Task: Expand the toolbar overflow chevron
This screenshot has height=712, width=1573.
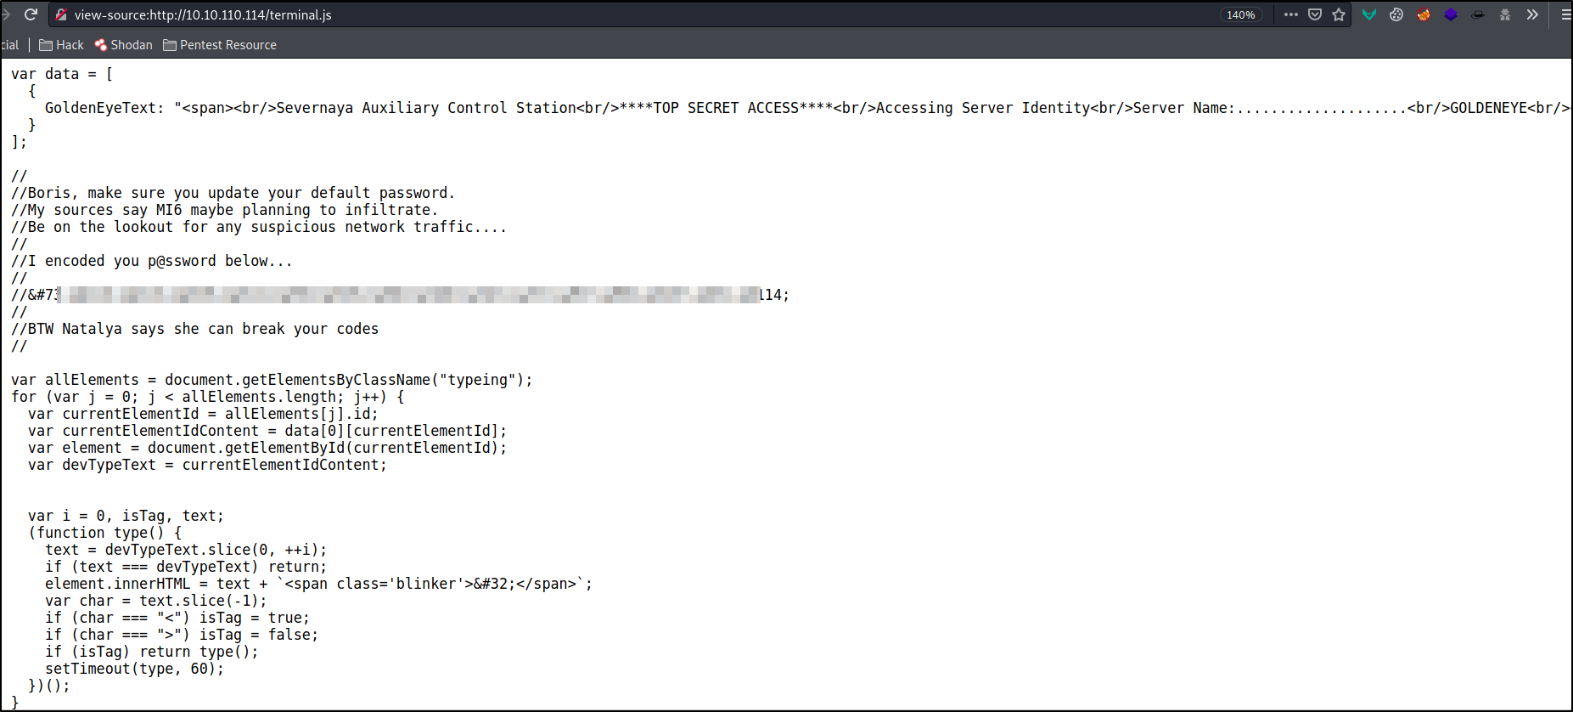Action: [1532, 15]
